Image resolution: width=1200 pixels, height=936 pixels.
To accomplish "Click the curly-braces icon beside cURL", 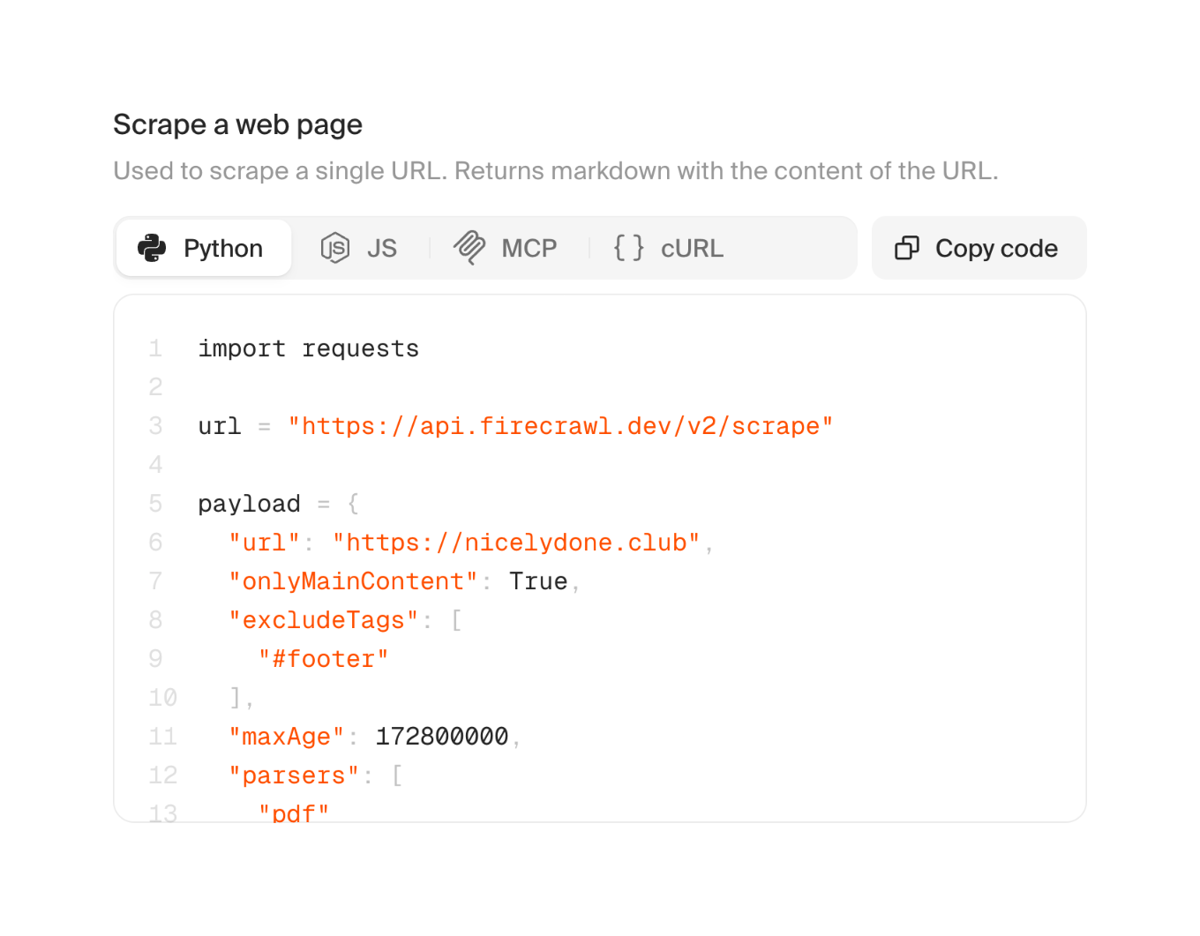I will tap(628, 248).
